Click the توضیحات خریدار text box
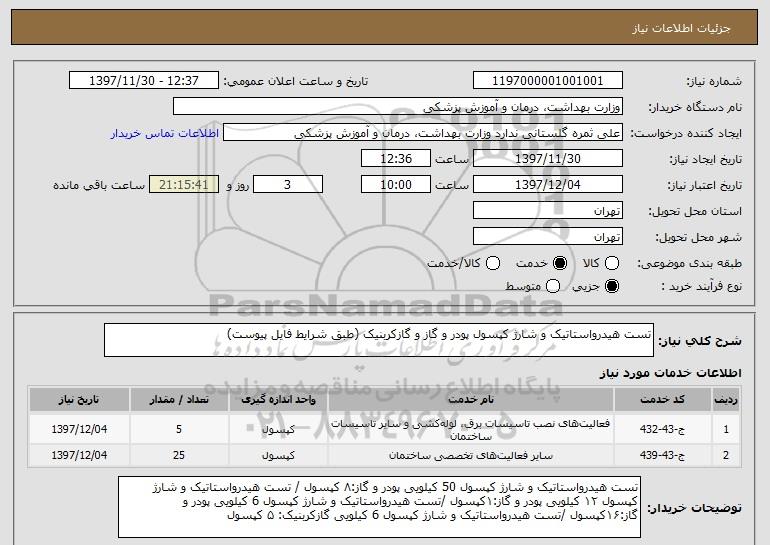 point(380,507)
